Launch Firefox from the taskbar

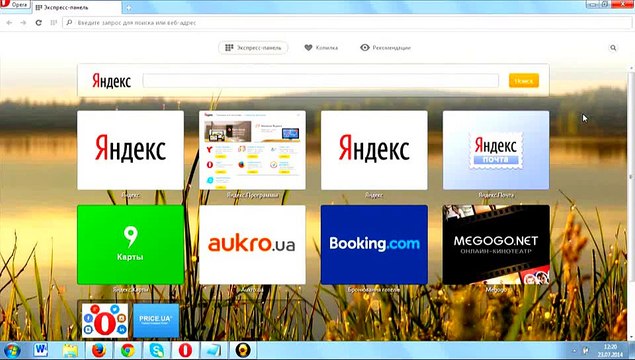[99, 350]
